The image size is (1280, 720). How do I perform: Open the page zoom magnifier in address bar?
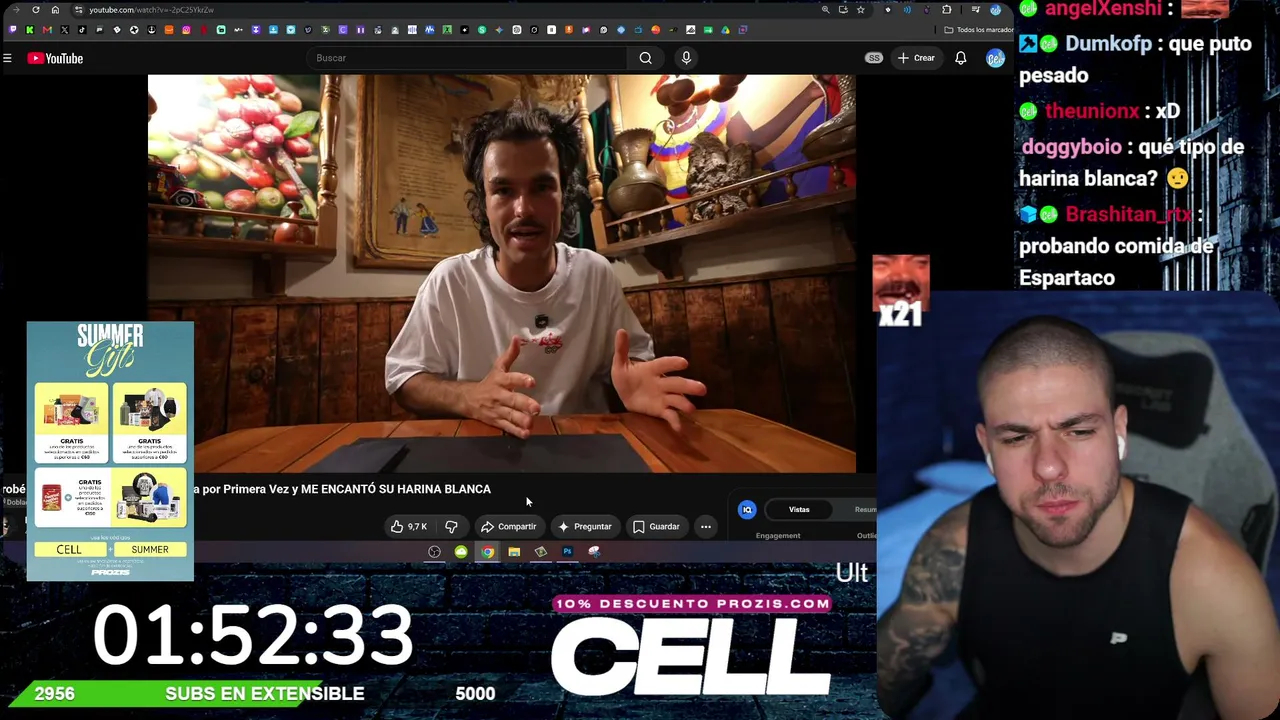point(825,10)
